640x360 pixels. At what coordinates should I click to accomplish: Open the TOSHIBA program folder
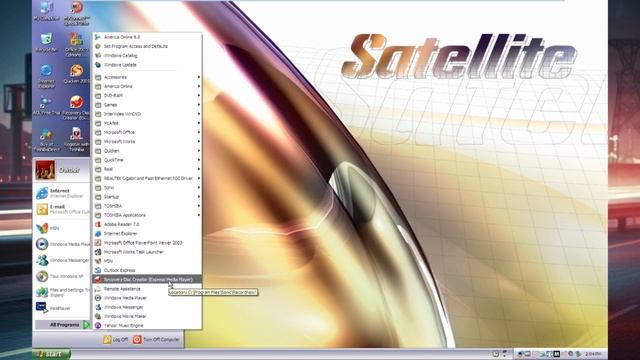pyautogui.click(x=147, y=206)
